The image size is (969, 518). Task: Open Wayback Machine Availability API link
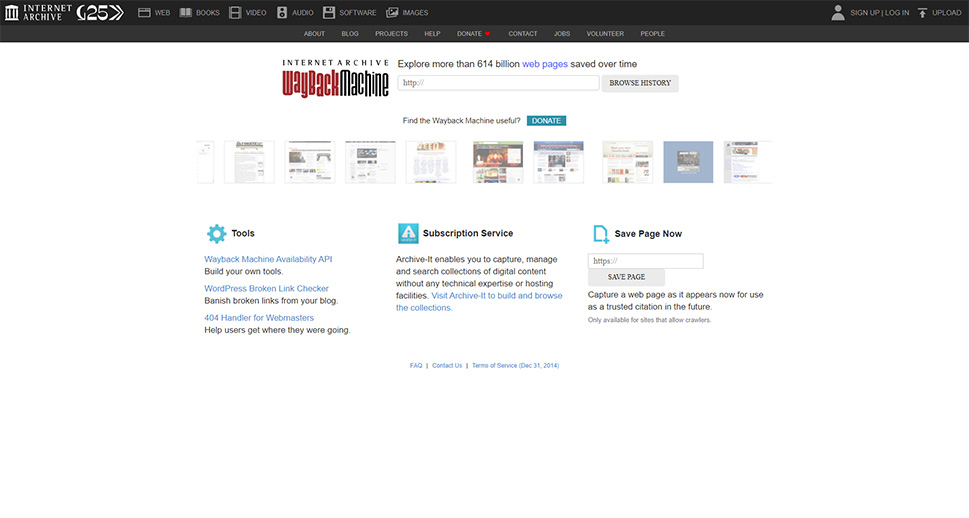(x=268, y=259)
